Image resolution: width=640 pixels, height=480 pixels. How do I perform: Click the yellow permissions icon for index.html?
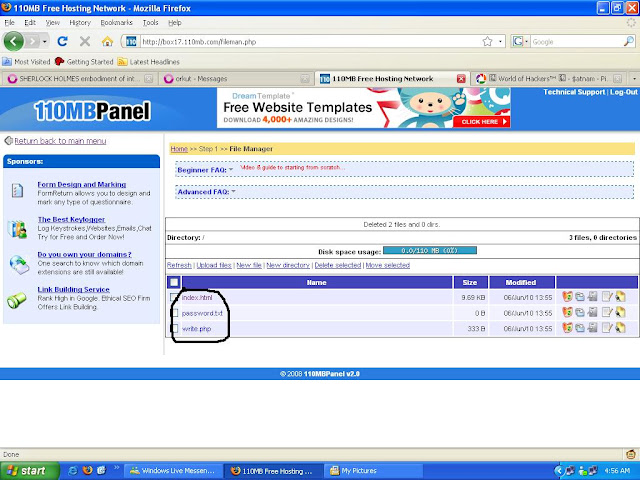(620, 297)
